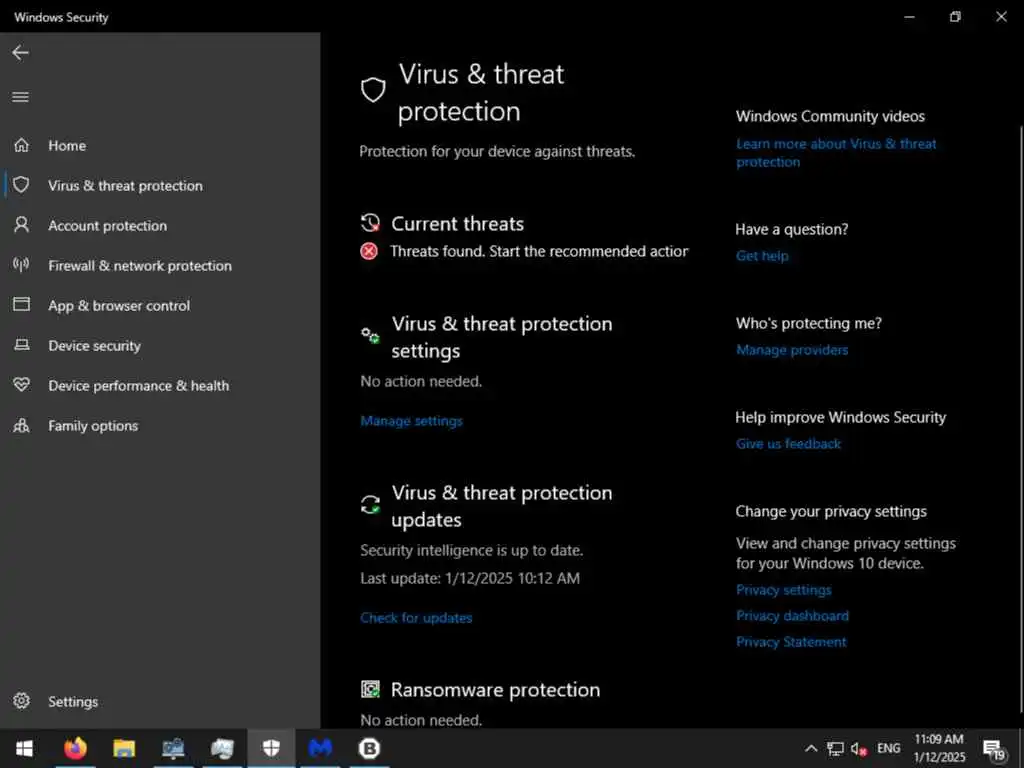Click the back arrow icon
This screenshot has width=1024, height=768.
(20, 53)
